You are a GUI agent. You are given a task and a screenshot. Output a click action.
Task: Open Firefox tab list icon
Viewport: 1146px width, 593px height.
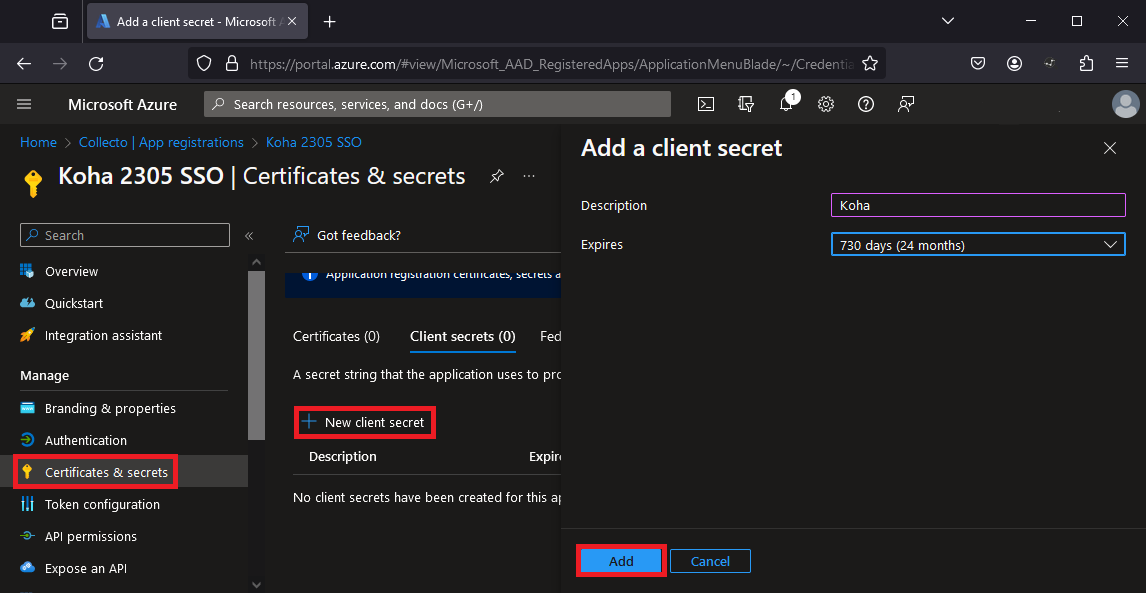pos(60,21)
